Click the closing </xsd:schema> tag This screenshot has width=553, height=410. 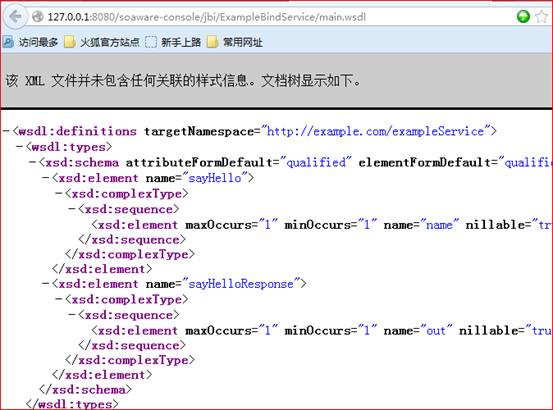pos(85,390)
